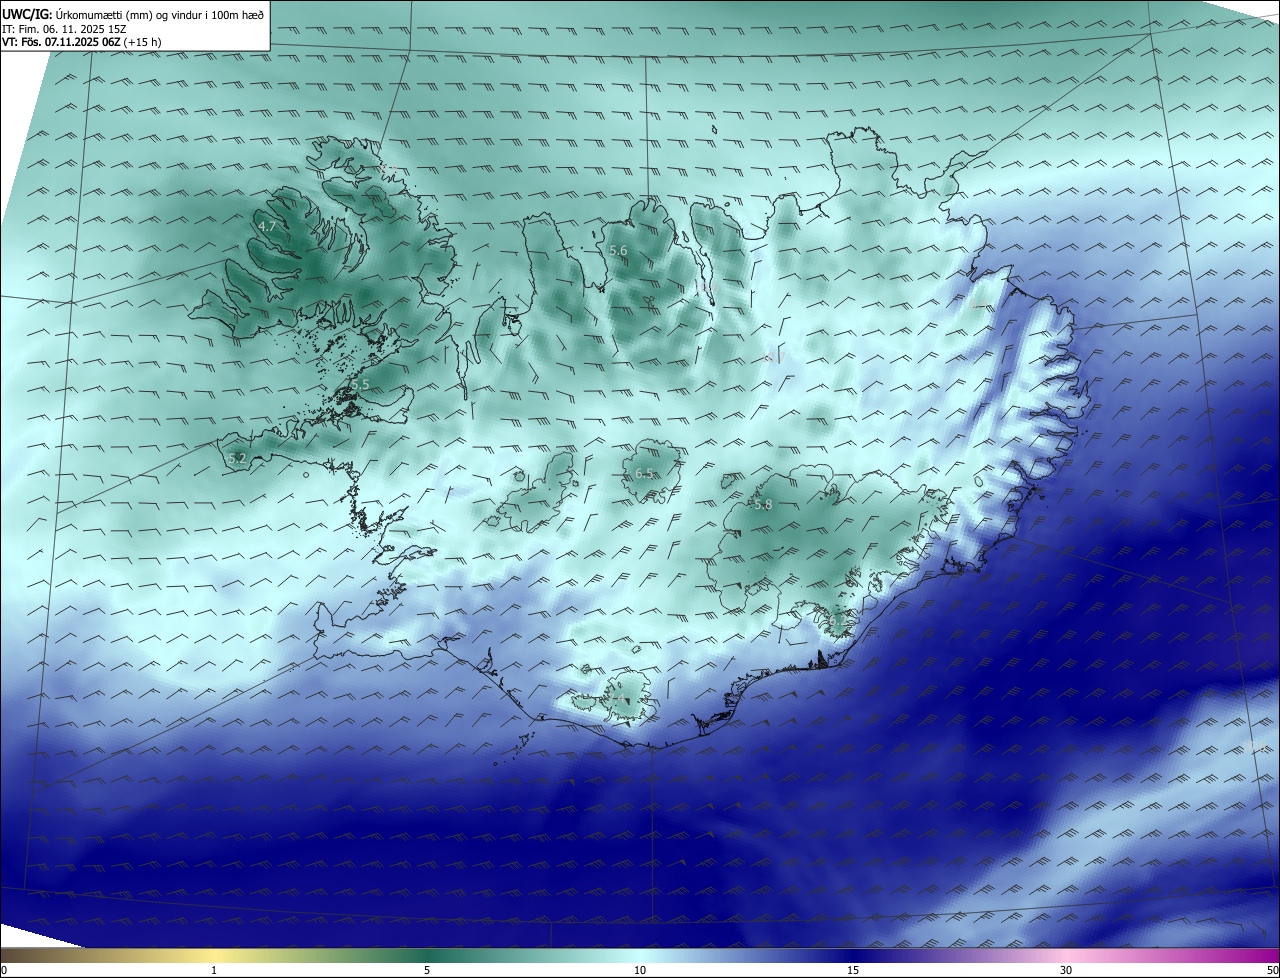This screenshot has height=978, width=1280.
Task: Click the '4.7' value label on the Westfjords
Action: click(267, 227)
